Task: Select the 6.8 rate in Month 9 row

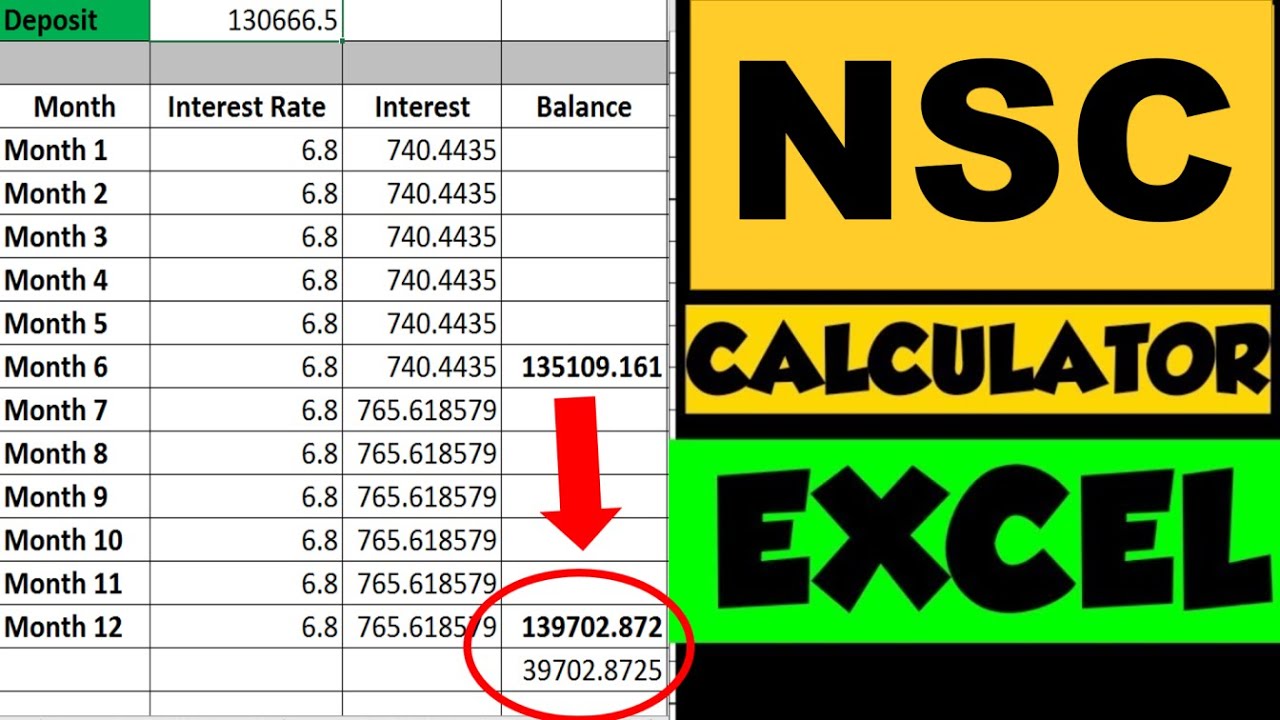Action: pyautogui.click(x=246, y=497)
